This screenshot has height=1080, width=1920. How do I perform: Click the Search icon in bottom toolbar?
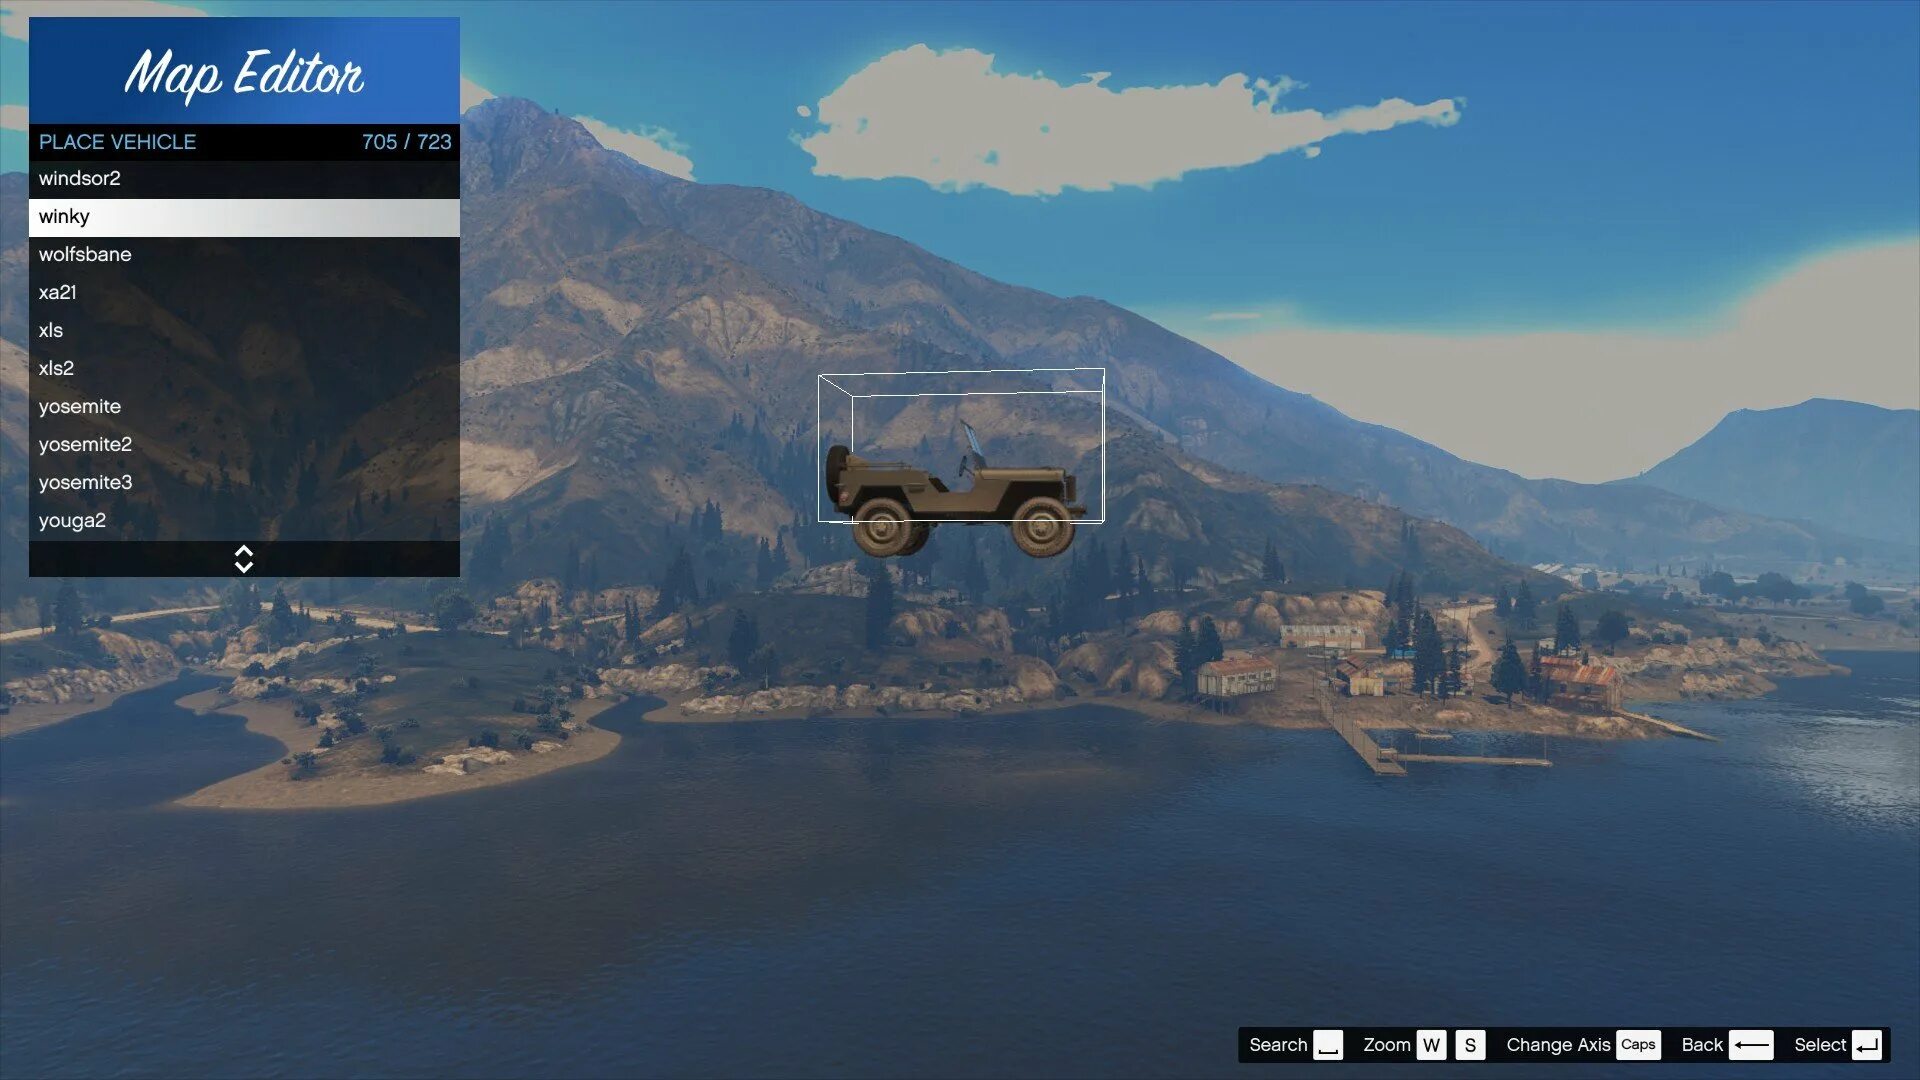click(x=1328, y=1044)
